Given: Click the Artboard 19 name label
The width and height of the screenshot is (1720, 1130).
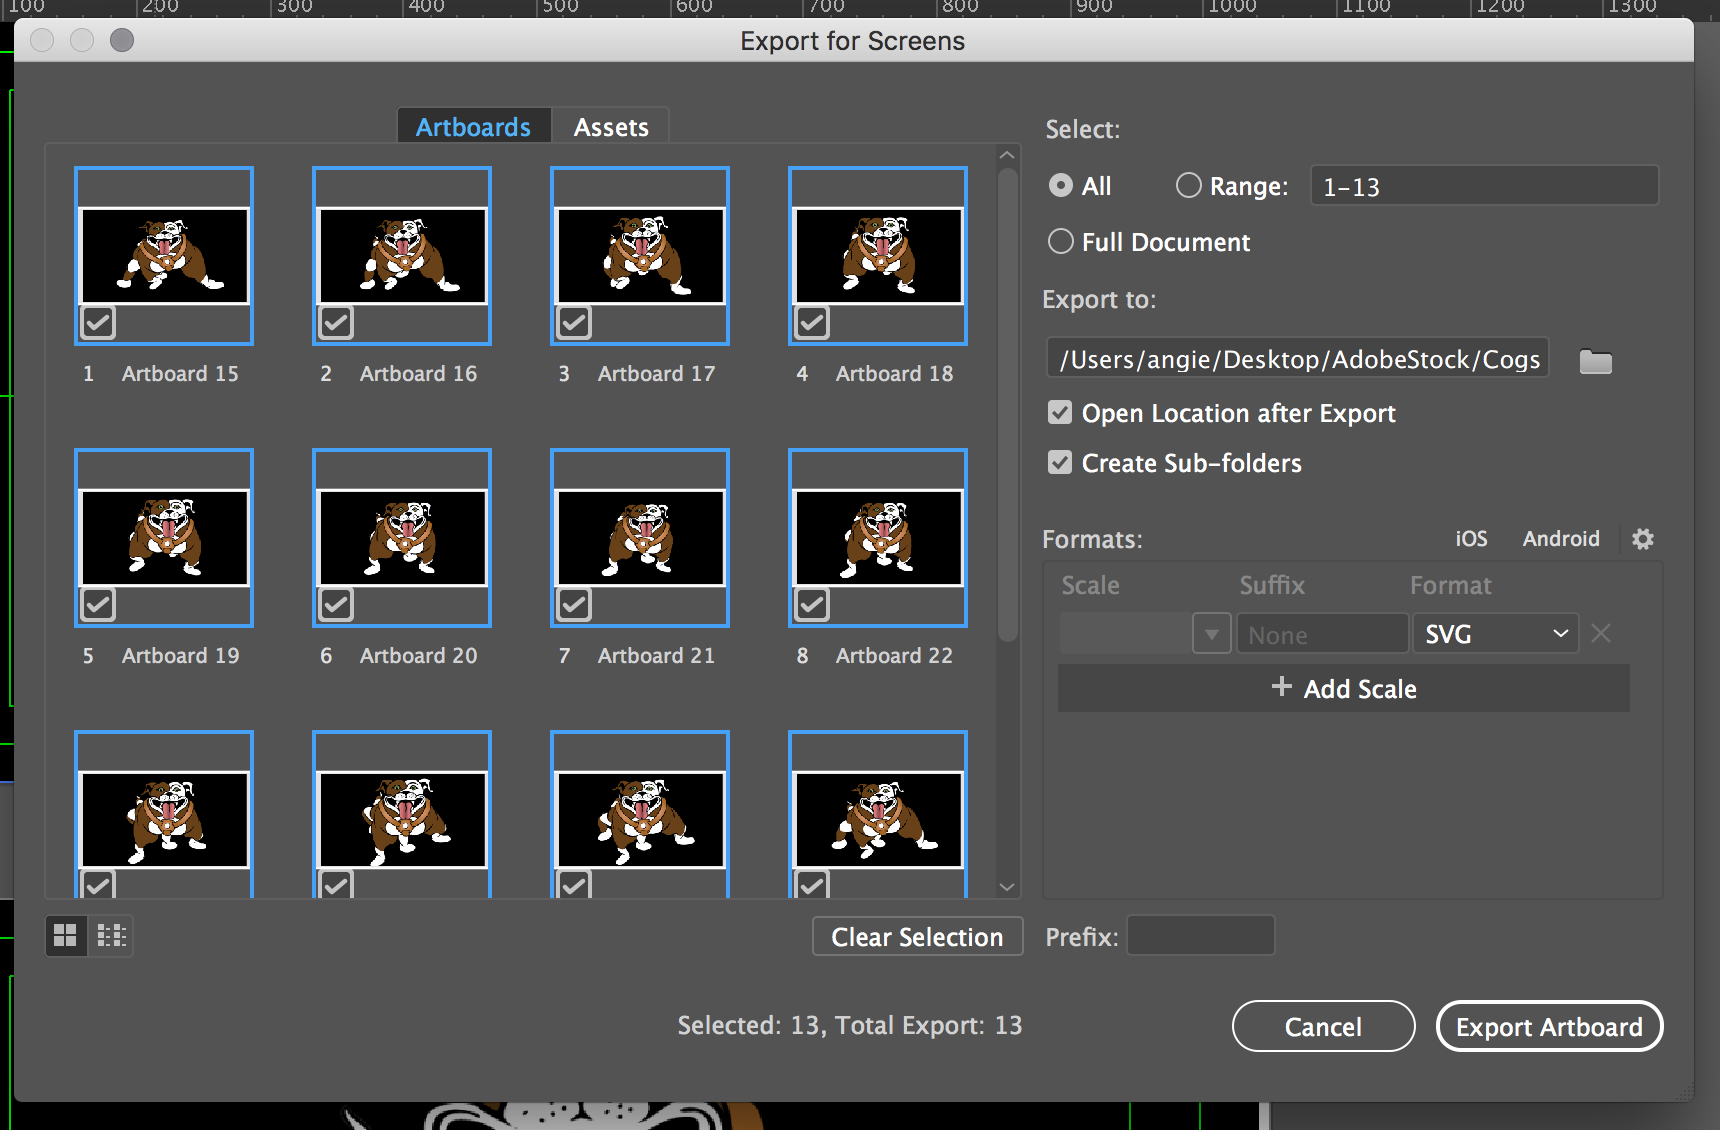Looking at the screenshot, I should pyautogui.click(x=180, y=656).
